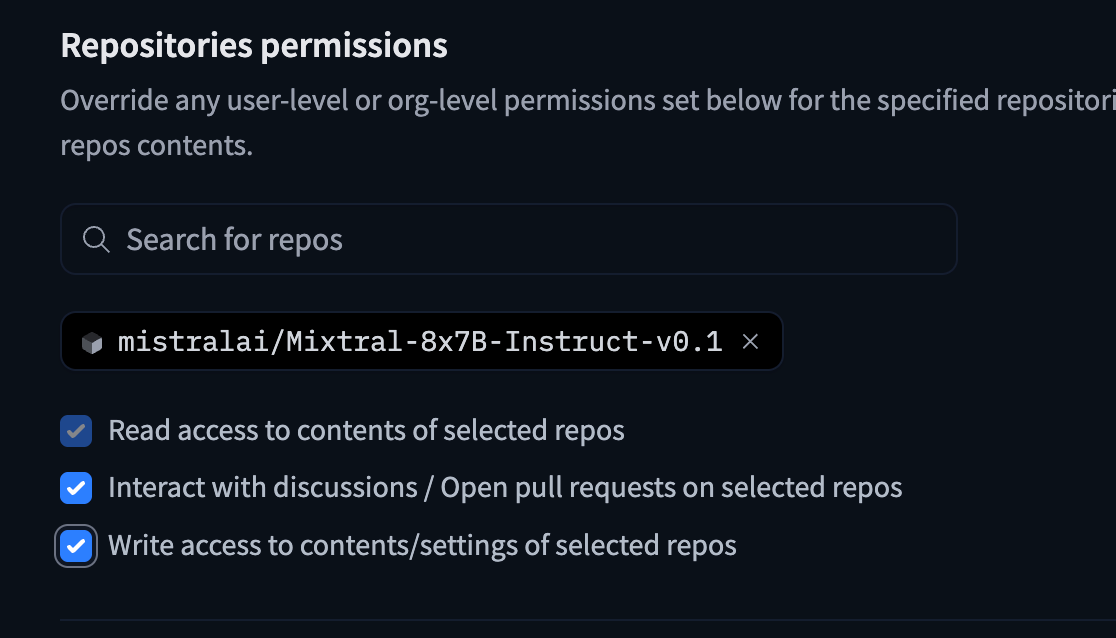1116x638 pixels.
Task: Click the magnifying glass search icon
Action: click(x=96, y=240)
